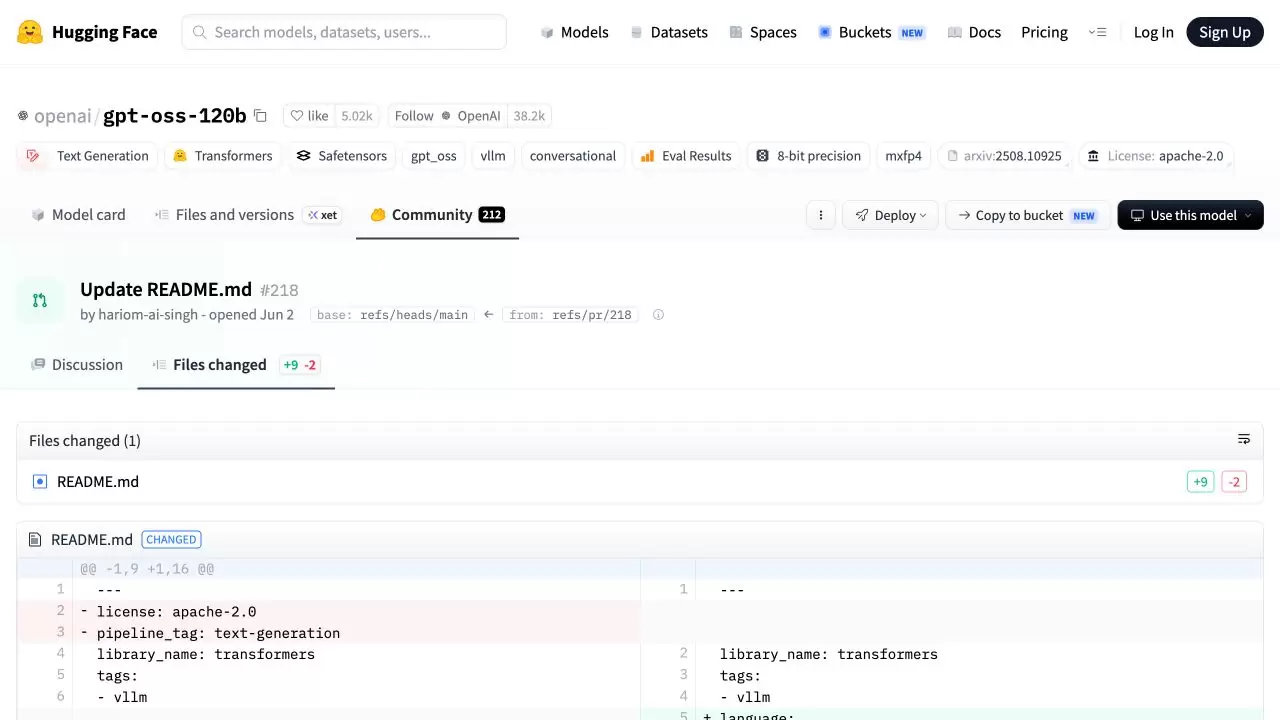Open the more navigation options menu icon
The width and height of the screenshot is (1280, 720).
pyautogui.click(x=1097, y=32)
